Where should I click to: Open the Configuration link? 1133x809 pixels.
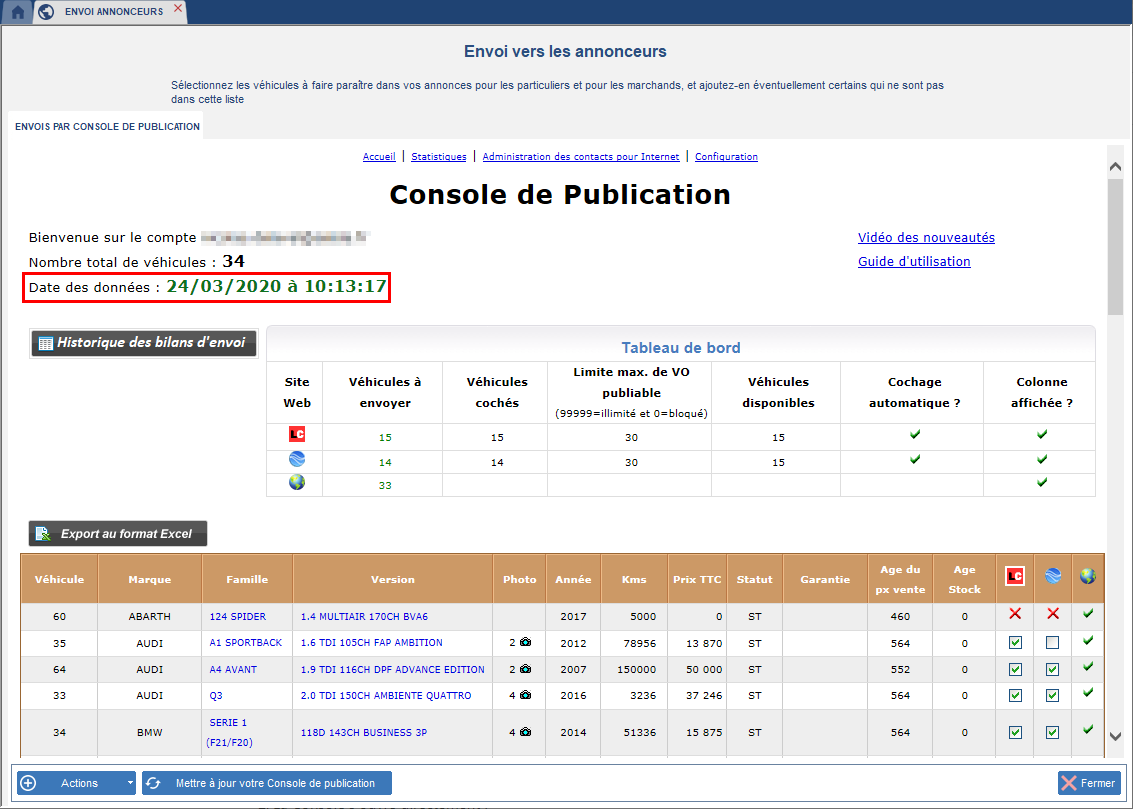click(726, 157)
